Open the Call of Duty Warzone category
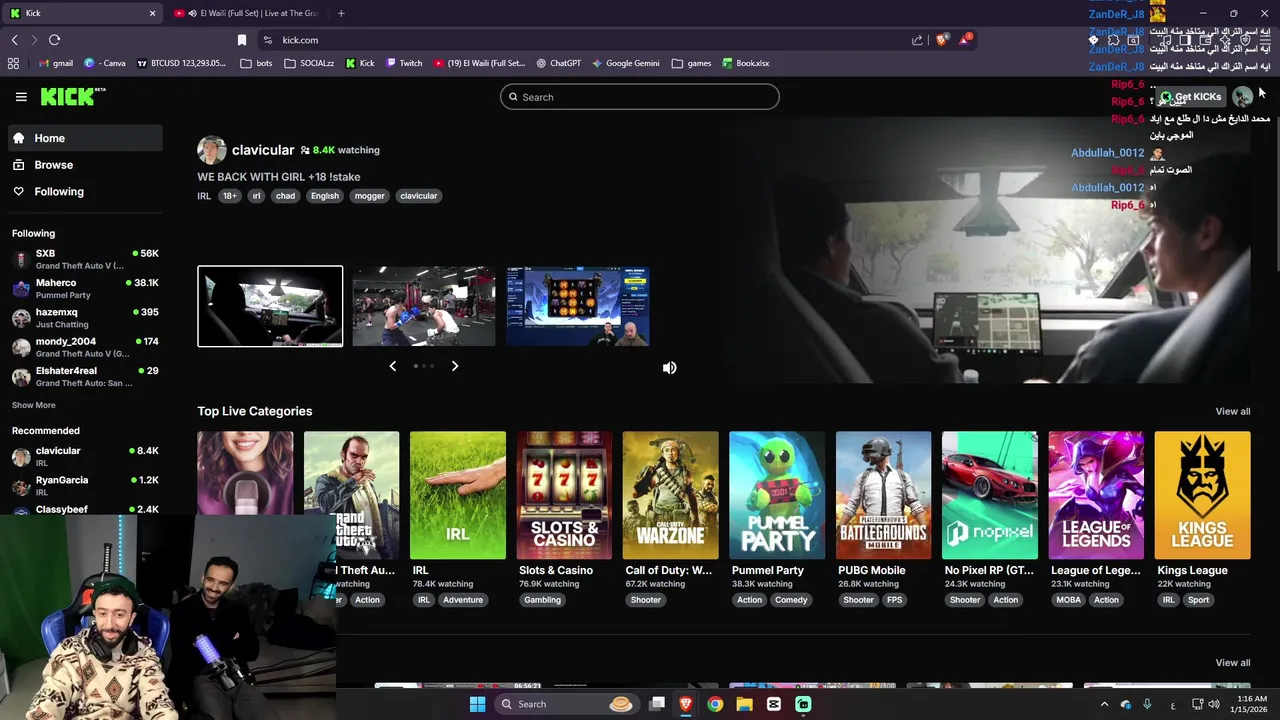 (670, 495)
